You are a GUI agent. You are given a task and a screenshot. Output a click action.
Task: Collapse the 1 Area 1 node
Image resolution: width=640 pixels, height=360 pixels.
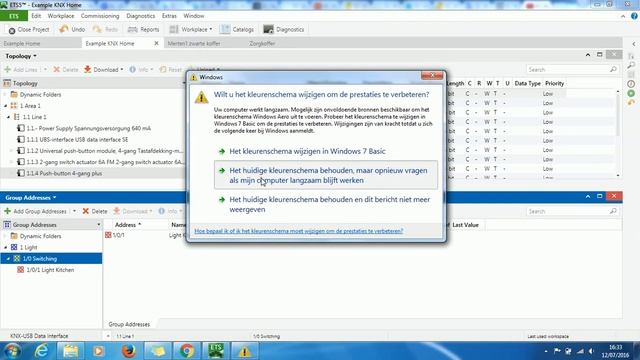point(6,106)
